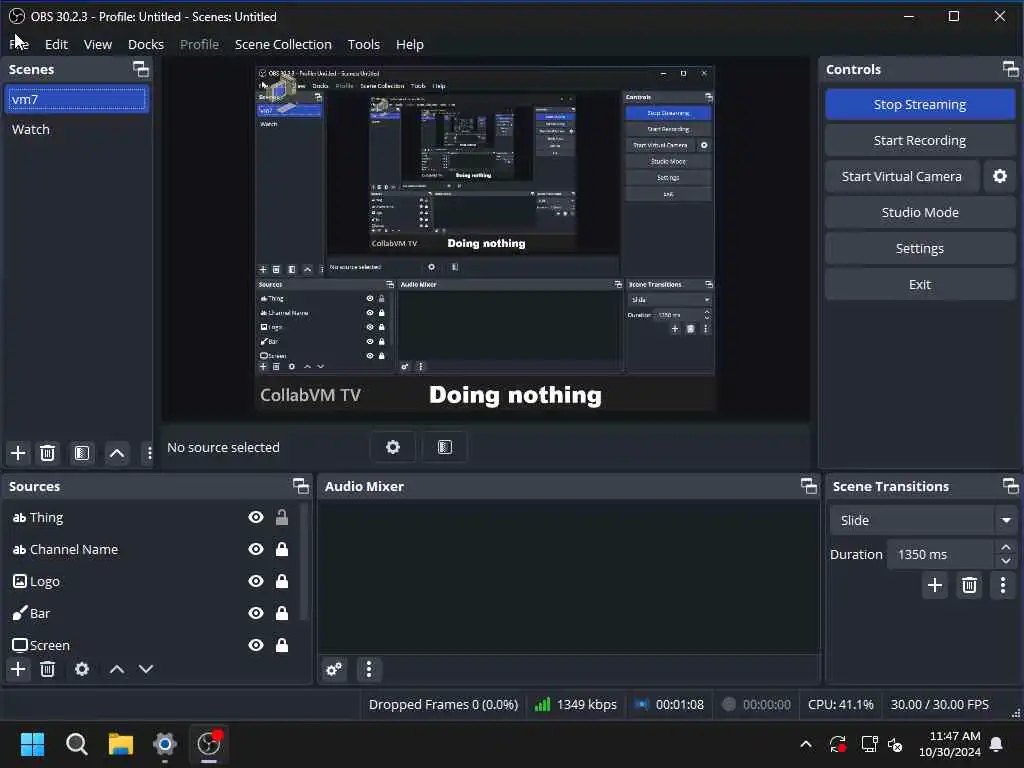Open Scenes panel more options menu
1024x768 pixels.
click(x=149, y=453)
